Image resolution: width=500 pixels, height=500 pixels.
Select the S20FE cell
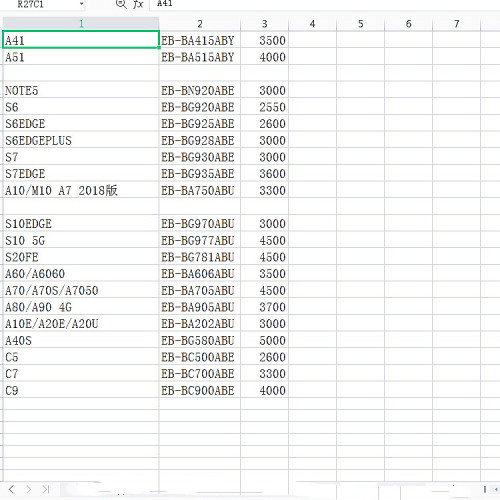[81, 257]
